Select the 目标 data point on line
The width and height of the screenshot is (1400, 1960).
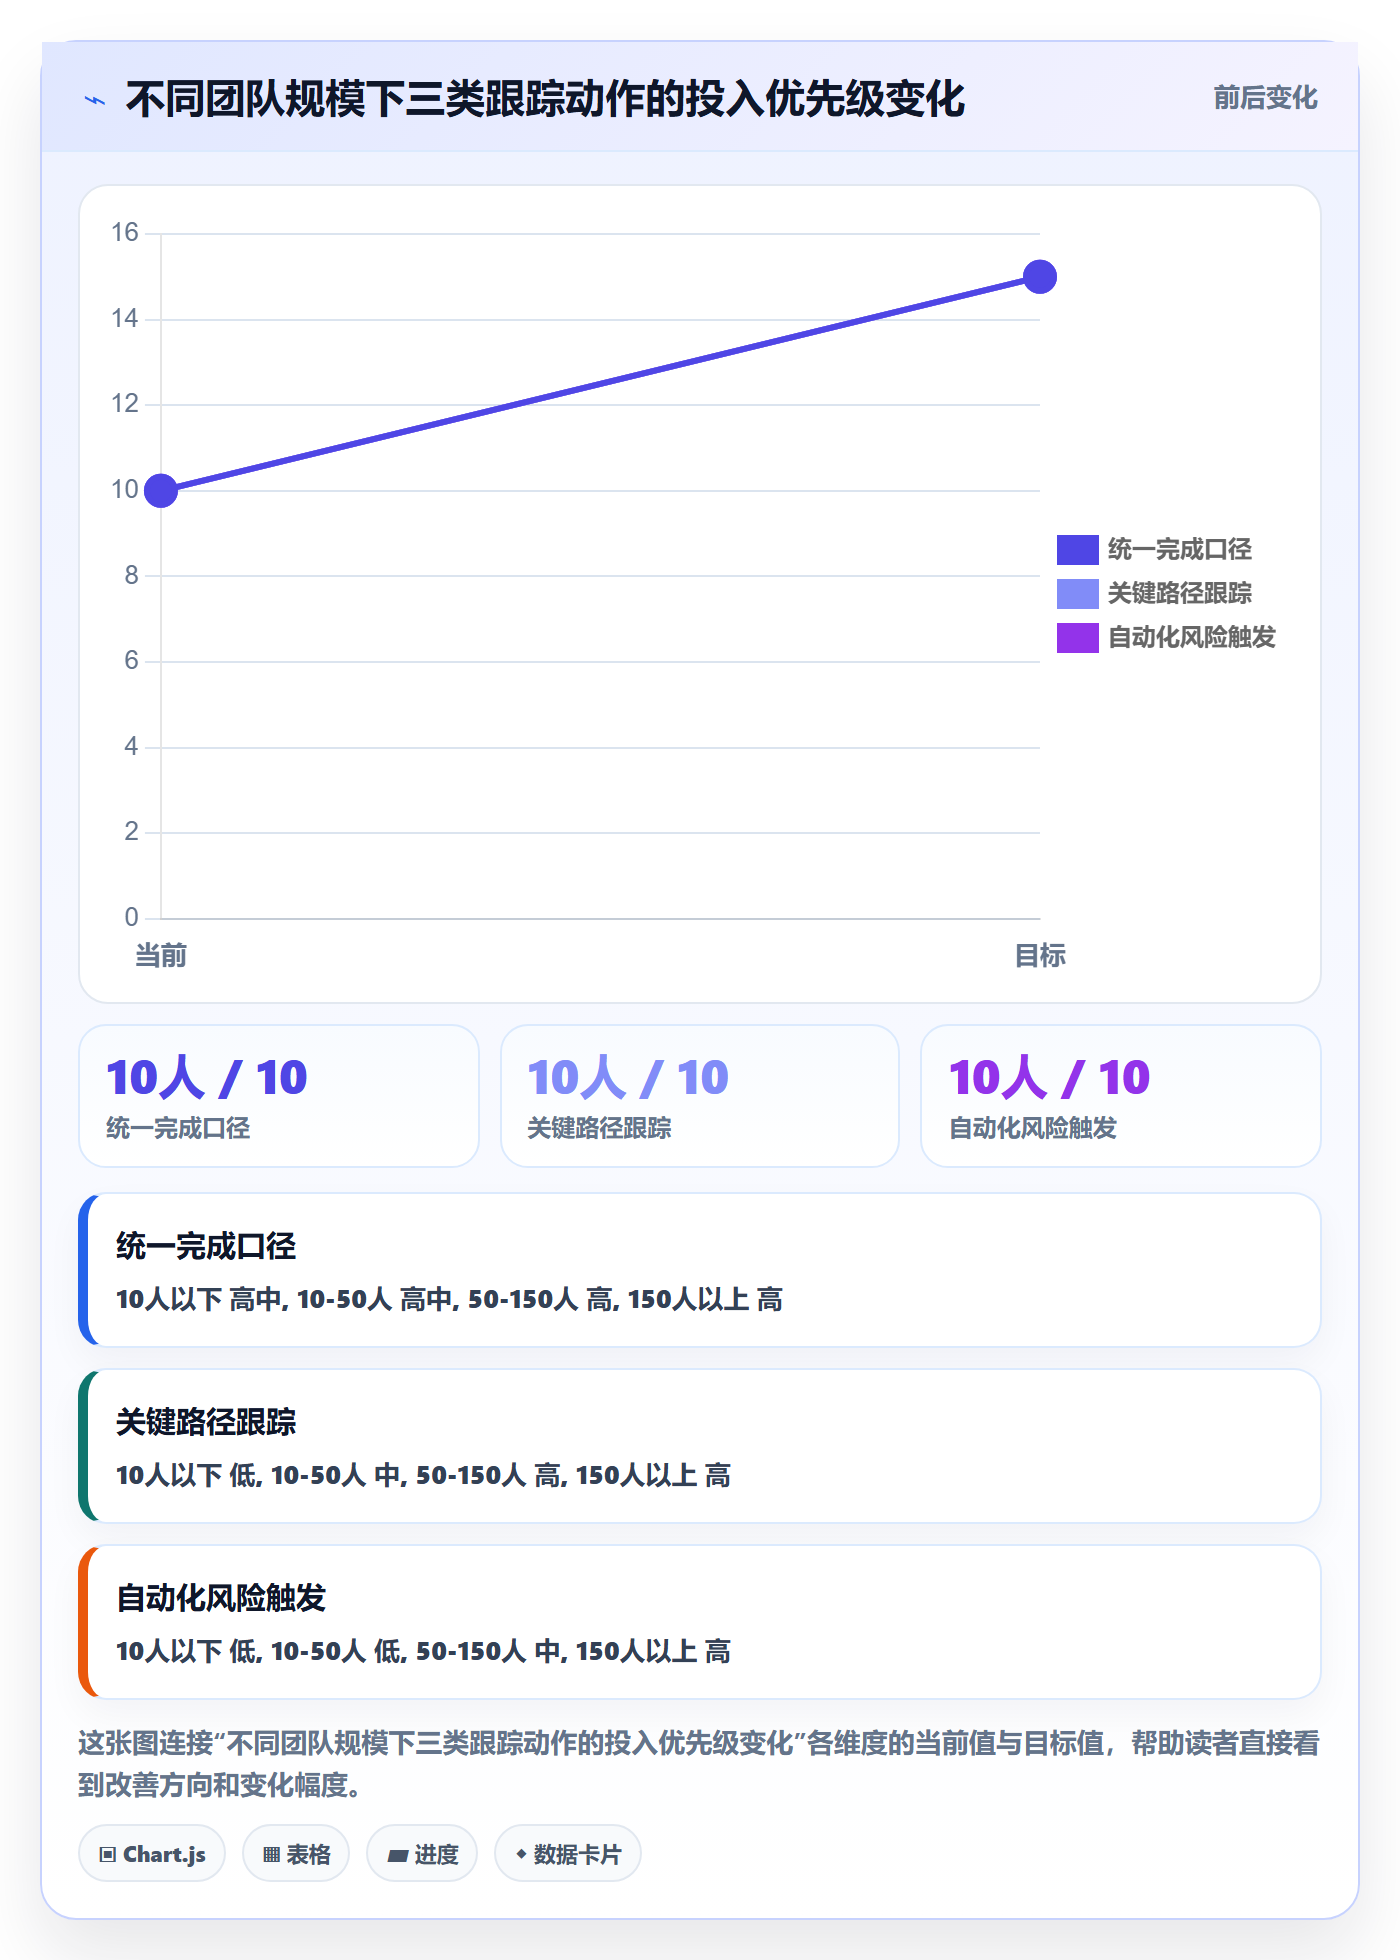1040,277
